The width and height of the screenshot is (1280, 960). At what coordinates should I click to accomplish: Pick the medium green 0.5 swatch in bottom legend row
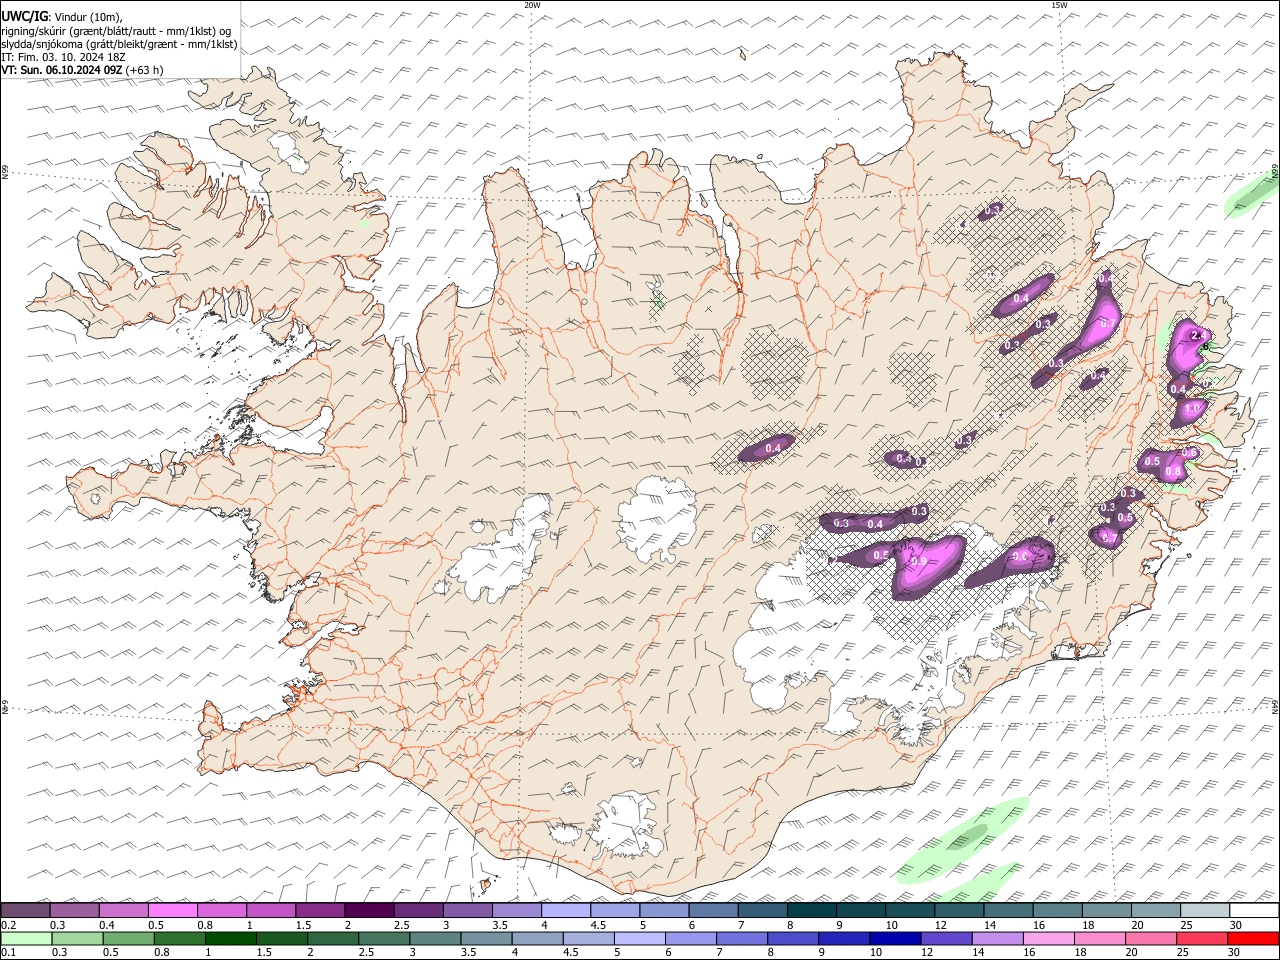point(128,938)
